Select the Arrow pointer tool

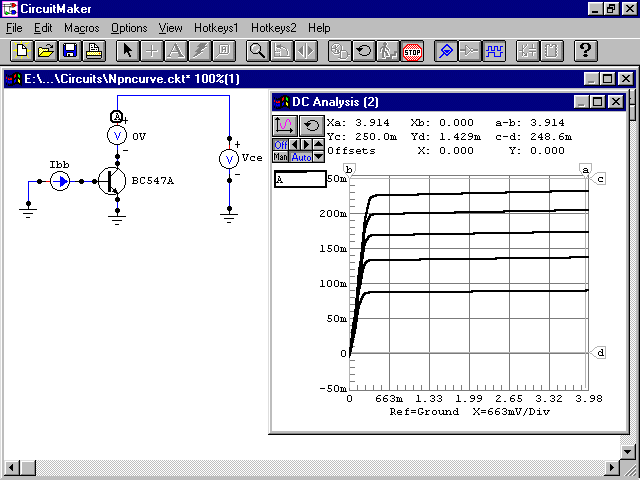tap(127, 50)
